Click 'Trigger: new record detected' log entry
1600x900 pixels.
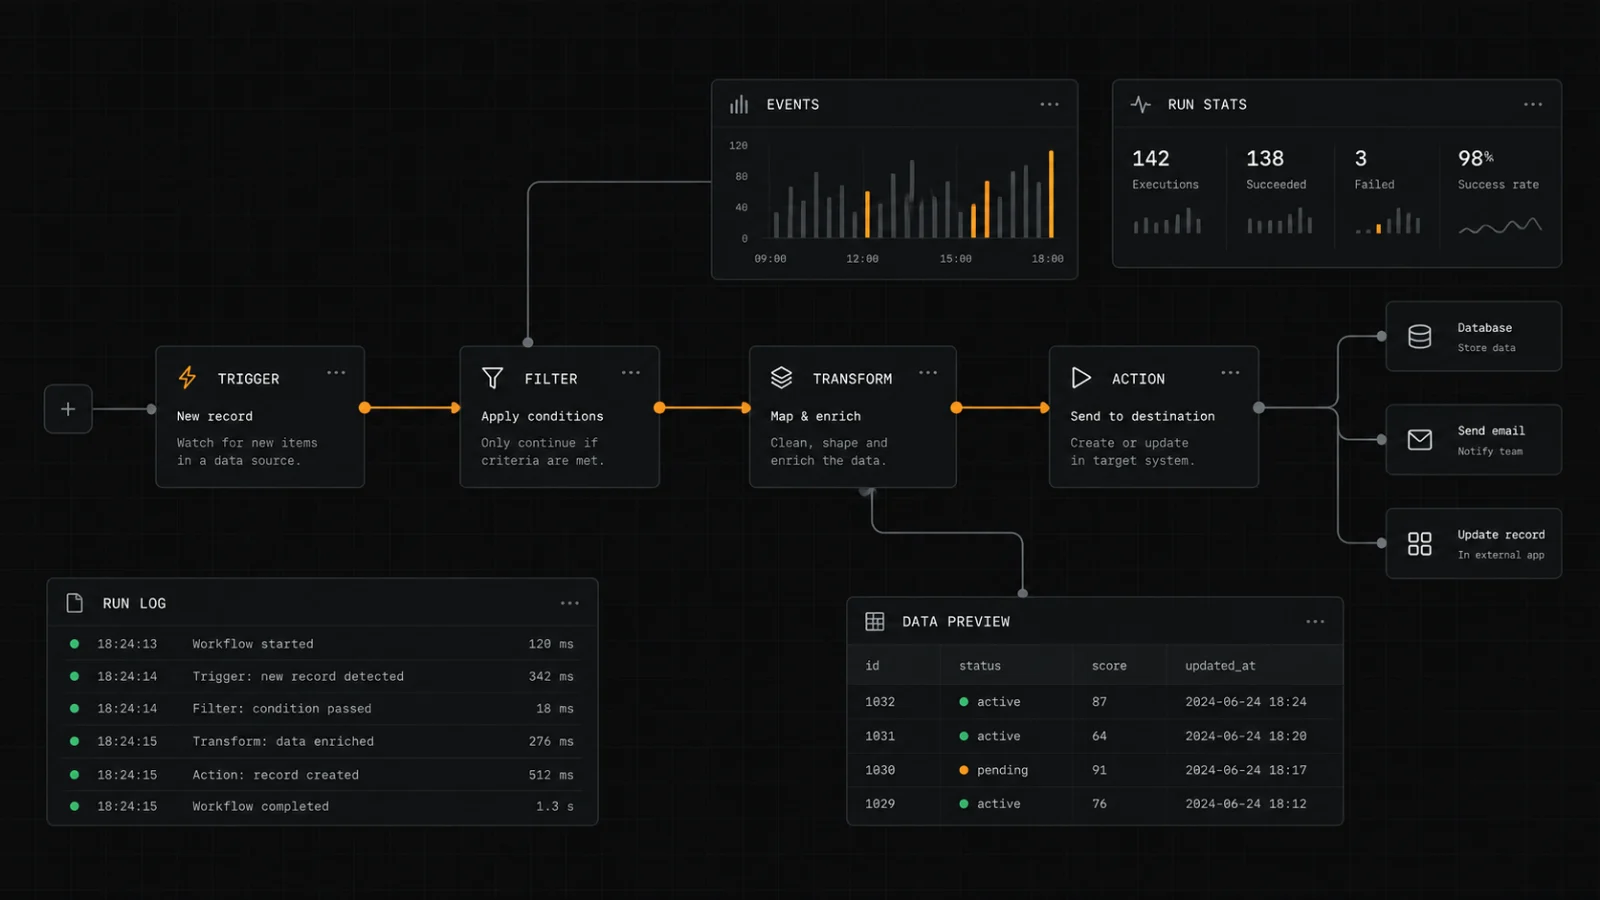point(322,677)
